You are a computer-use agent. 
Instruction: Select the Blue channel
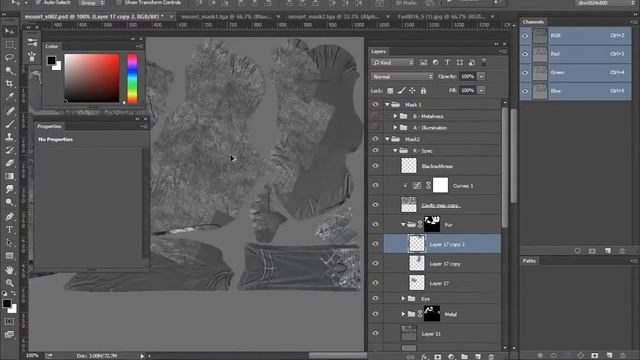[x=576, y=91]
